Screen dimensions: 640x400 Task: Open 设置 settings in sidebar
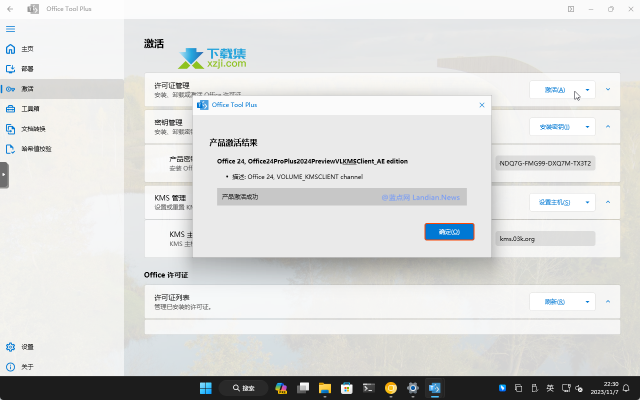tap(62, 347)
